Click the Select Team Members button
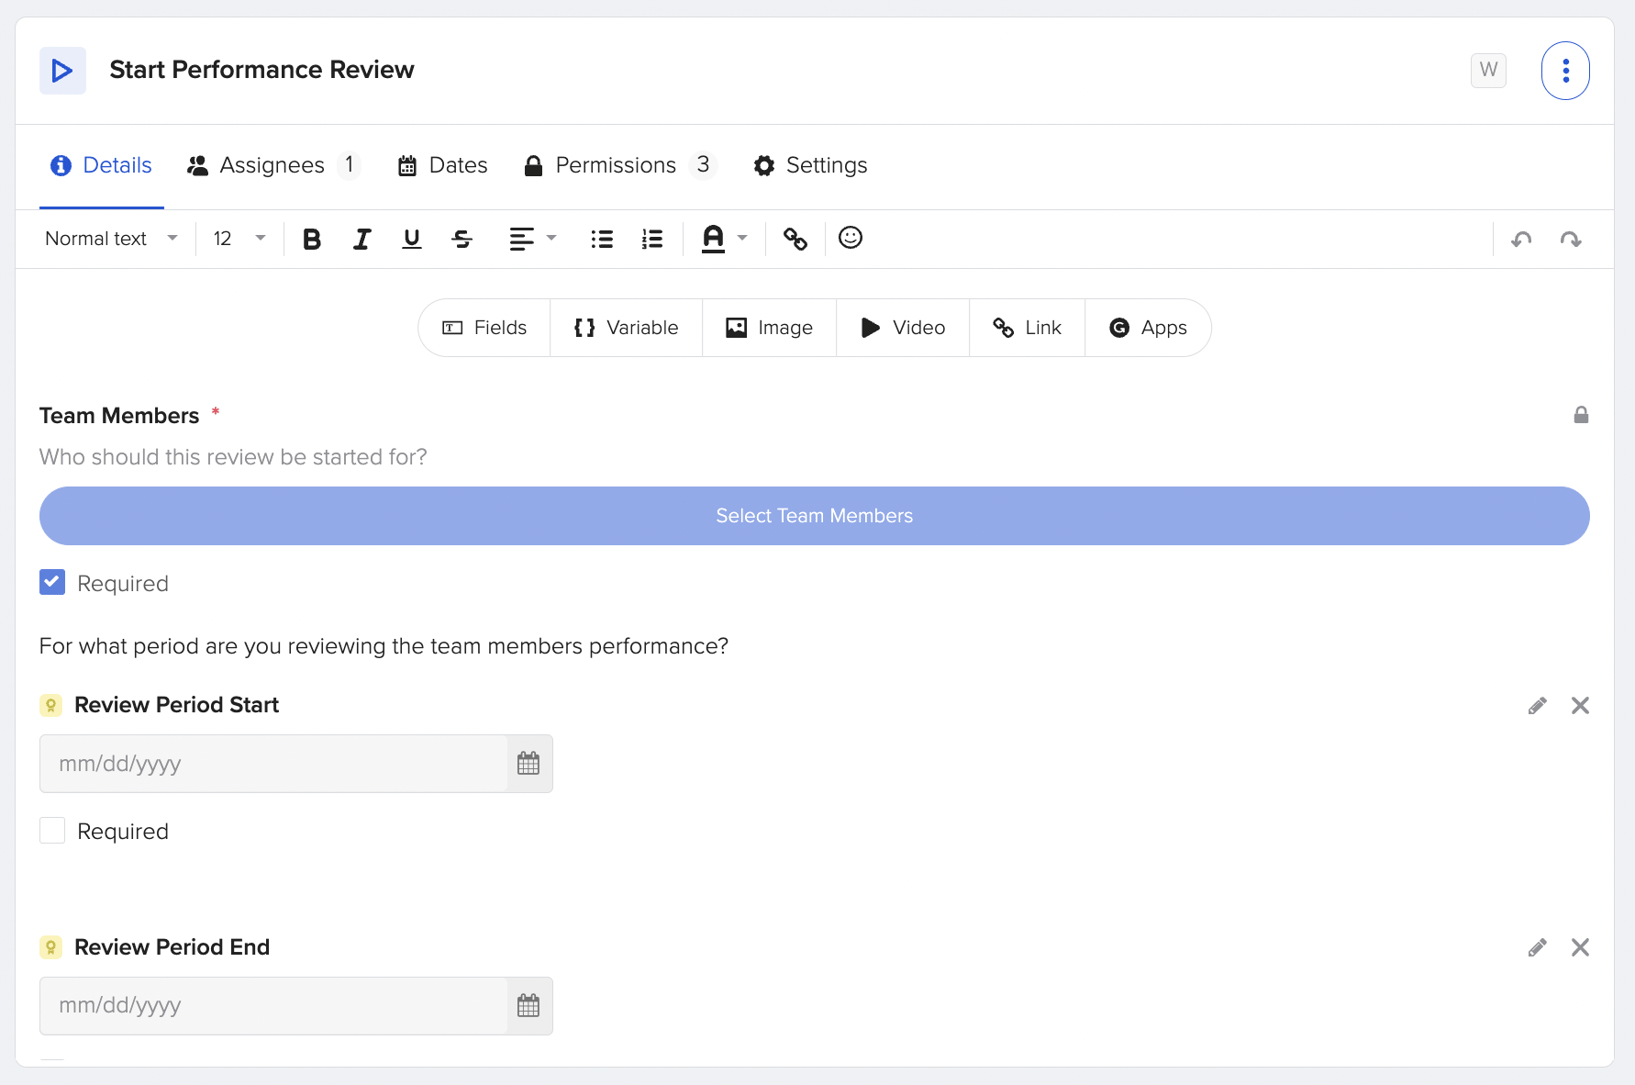 pyautogui.click(x=813, y=515)
